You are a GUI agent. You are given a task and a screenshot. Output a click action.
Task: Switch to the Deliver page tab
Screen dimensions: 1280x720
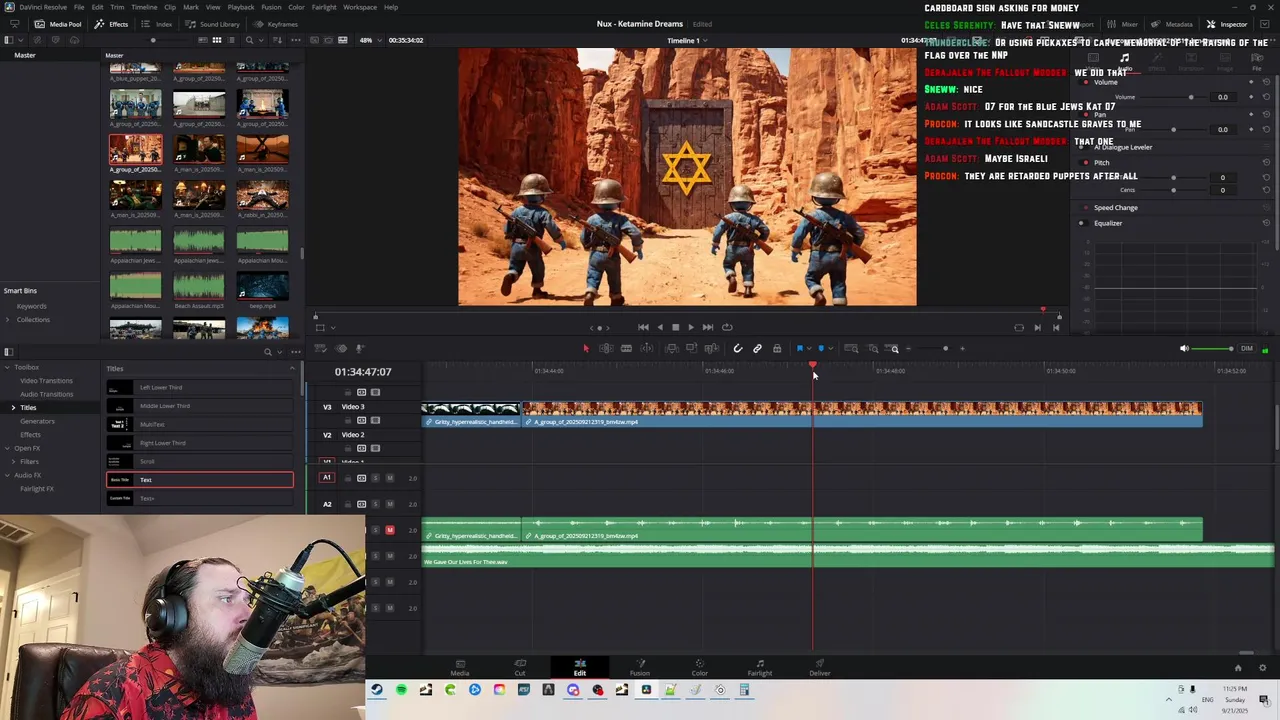820,667
